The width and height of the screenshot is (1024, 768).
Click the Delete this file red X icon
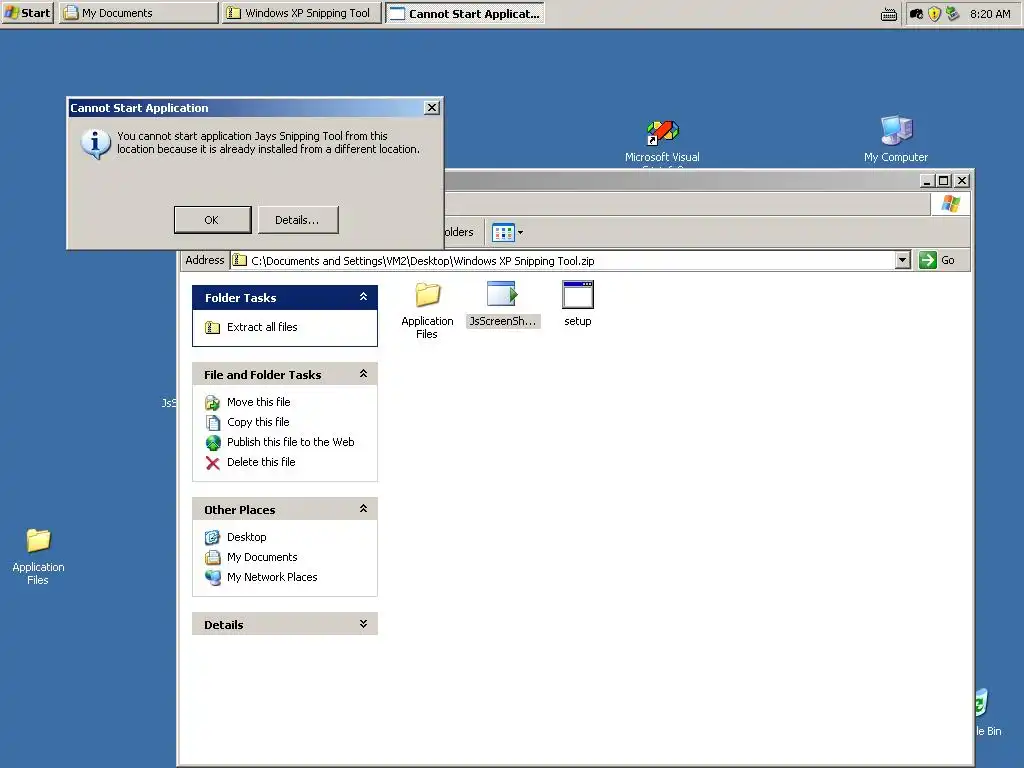pos(212,463)
